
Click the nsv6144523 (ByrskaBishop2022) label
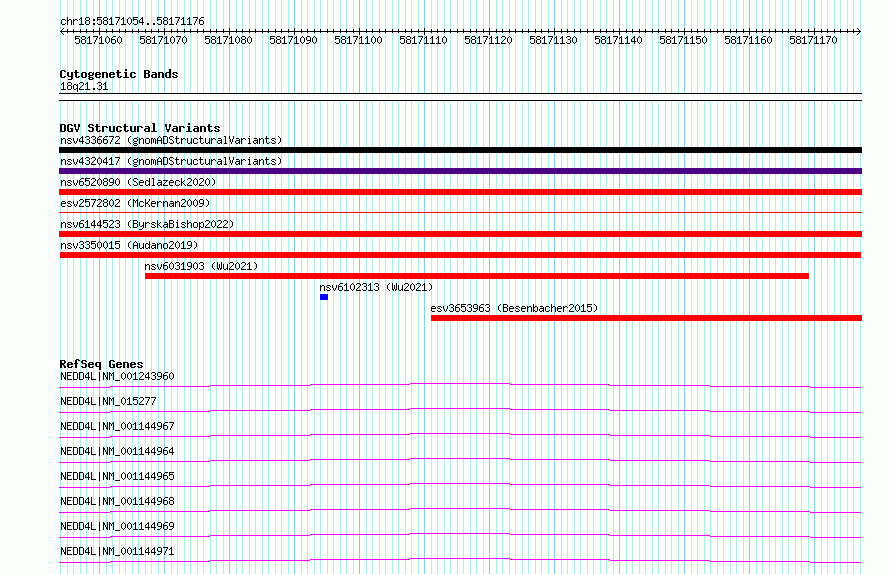pyautogui.click(x=147, y=224)
